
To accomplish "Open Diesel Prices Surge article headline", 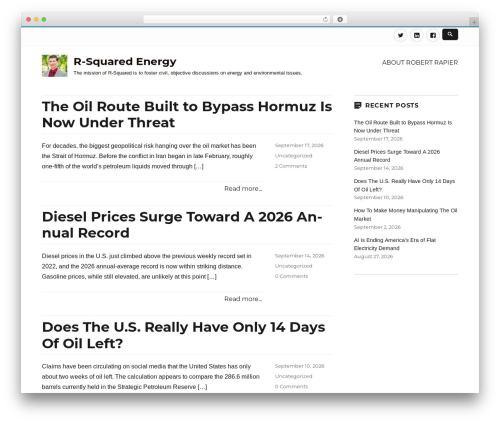I will coord(182,225).
